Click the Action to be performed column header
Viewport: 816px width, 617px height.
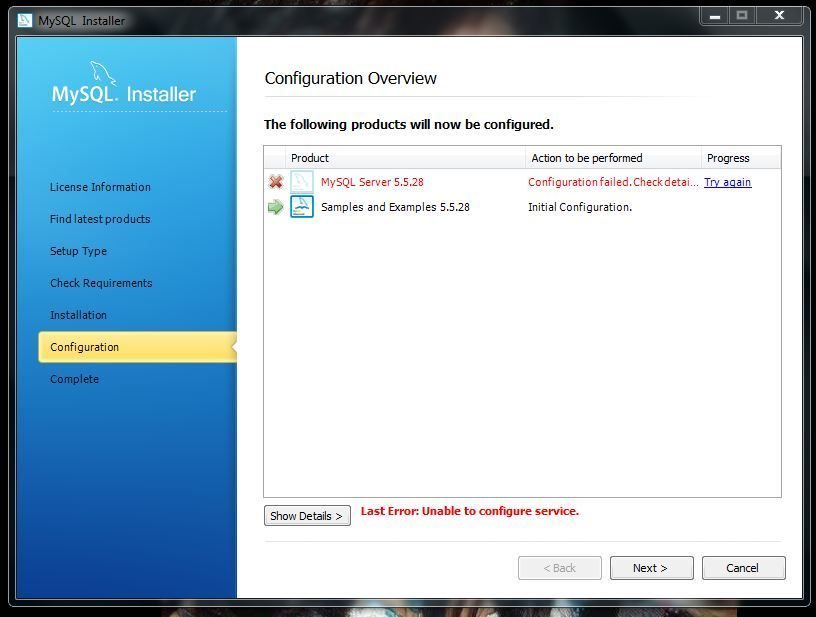click(x=613, y=158)
